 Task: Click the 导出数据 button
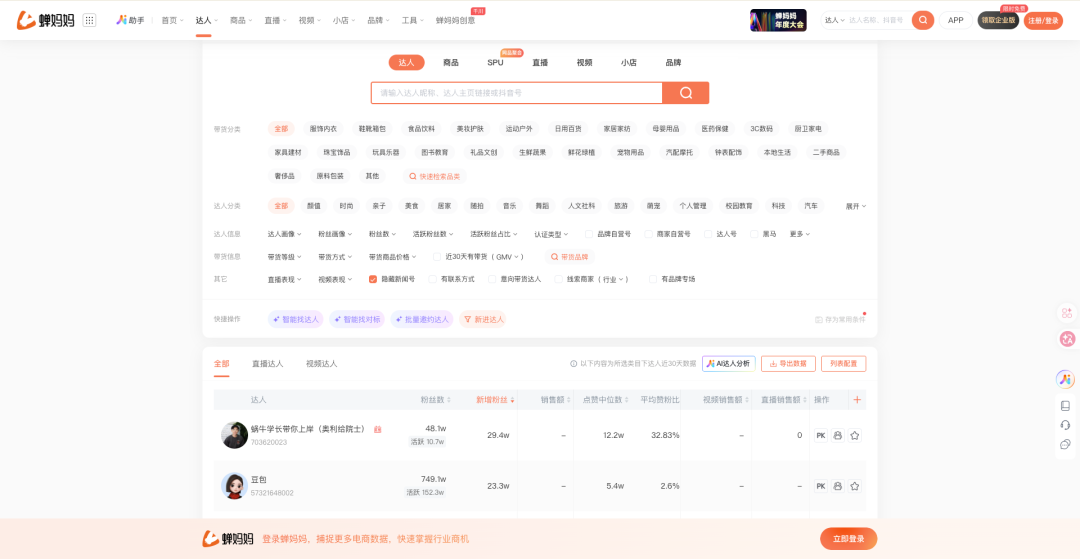tap(788, 364)
